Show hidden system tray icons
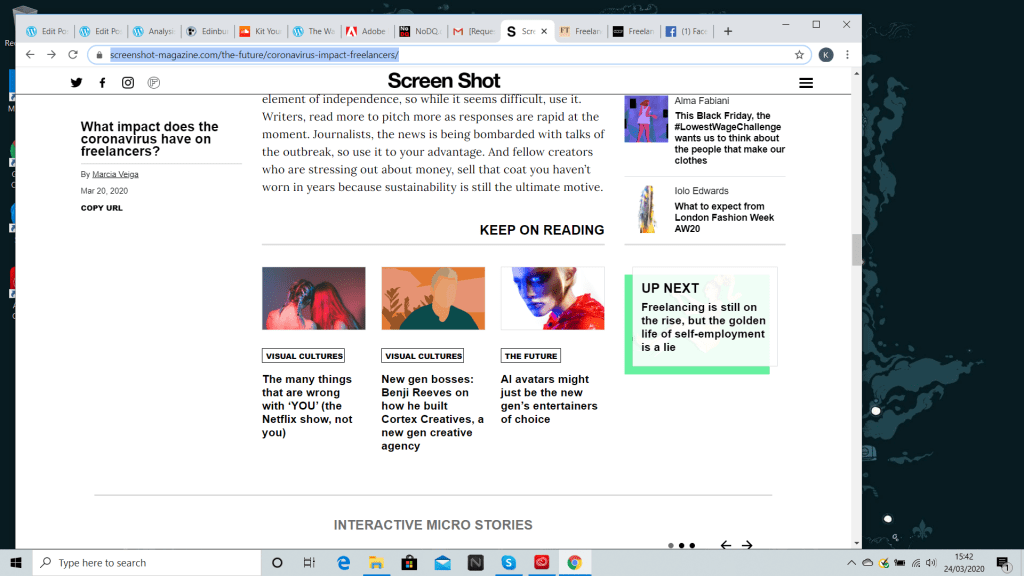This screenshot has width=1024, height=576. coord(852,563)
